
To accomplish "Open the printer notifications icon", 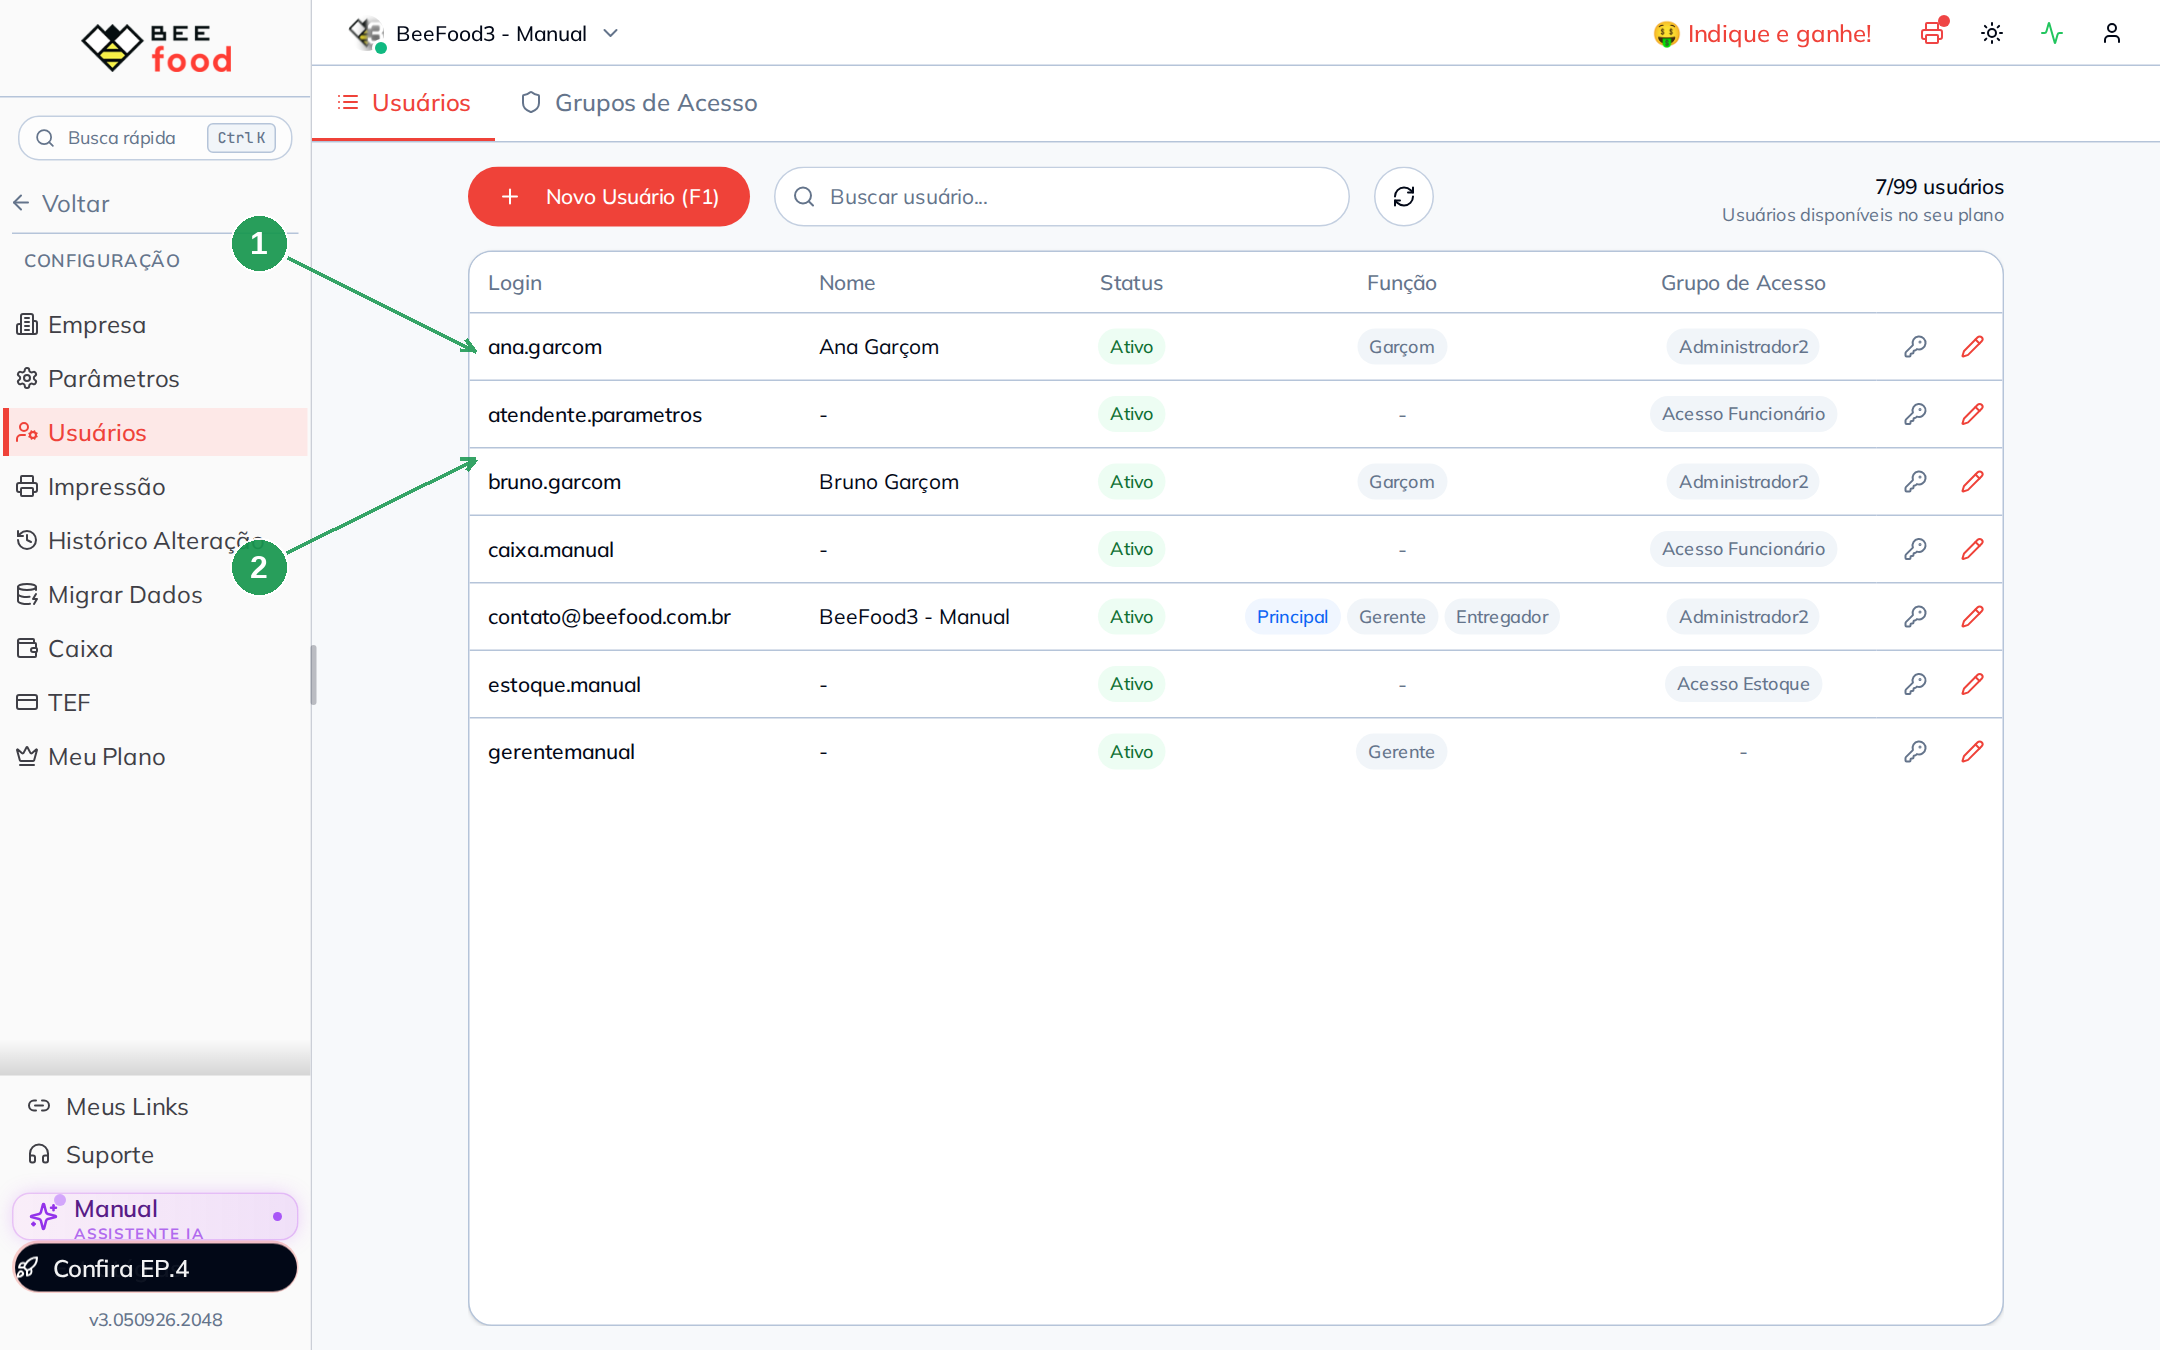I will pos(1933,33).
